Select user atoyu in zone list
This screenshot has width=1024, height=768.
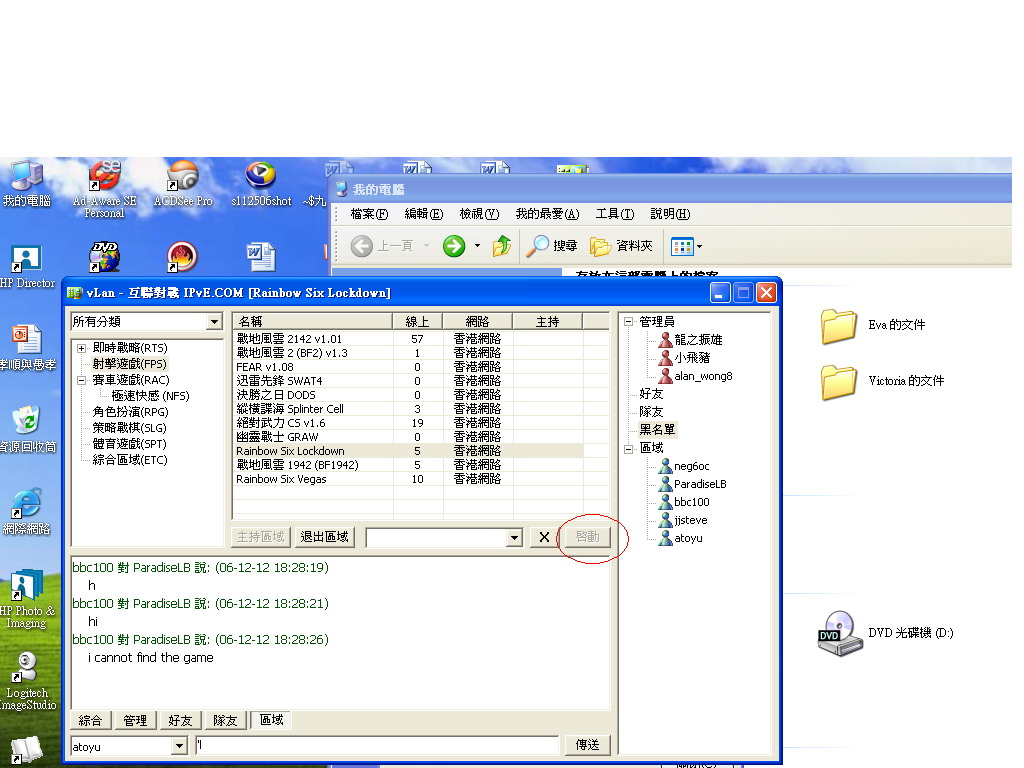tap(680, 538)
